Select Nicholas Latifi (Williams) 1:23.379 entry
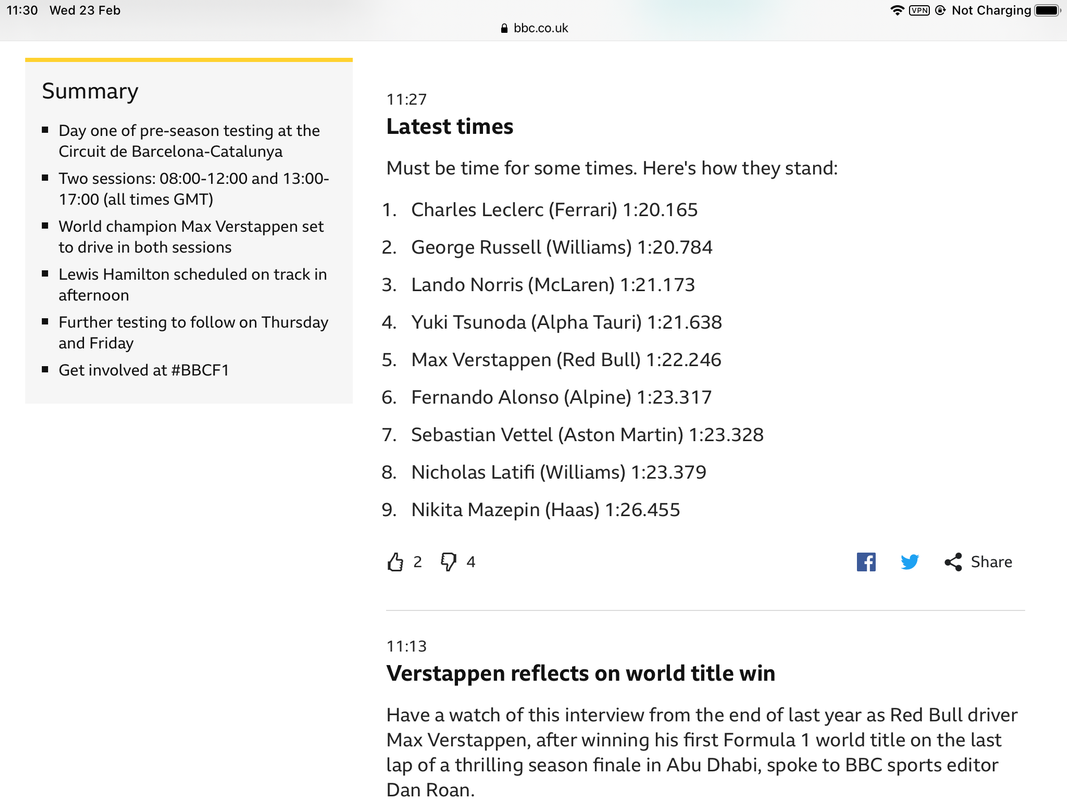 [x=559, y=471]
